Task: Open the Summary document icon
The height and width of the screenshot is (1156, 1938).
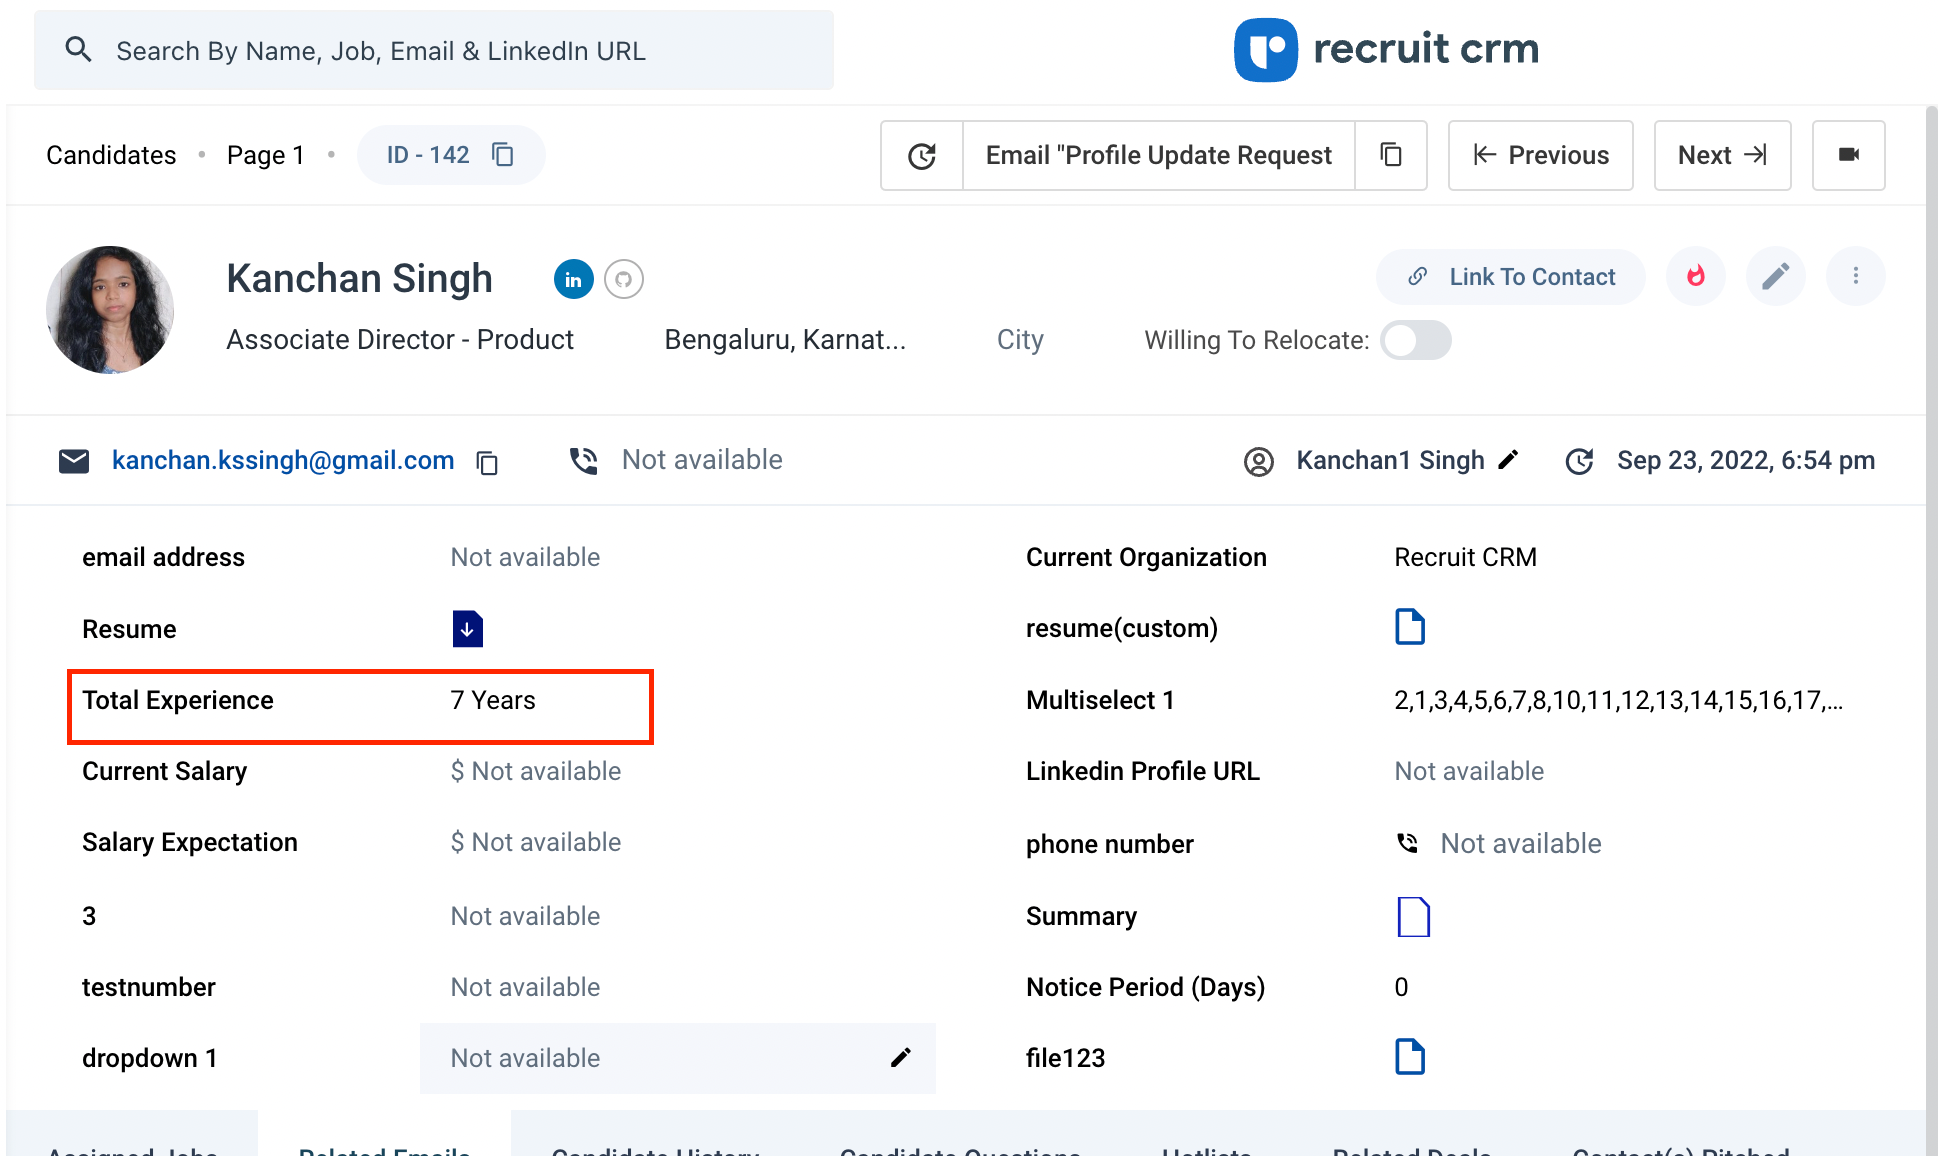Action: pyautogui.click(x=1413, y=917)
